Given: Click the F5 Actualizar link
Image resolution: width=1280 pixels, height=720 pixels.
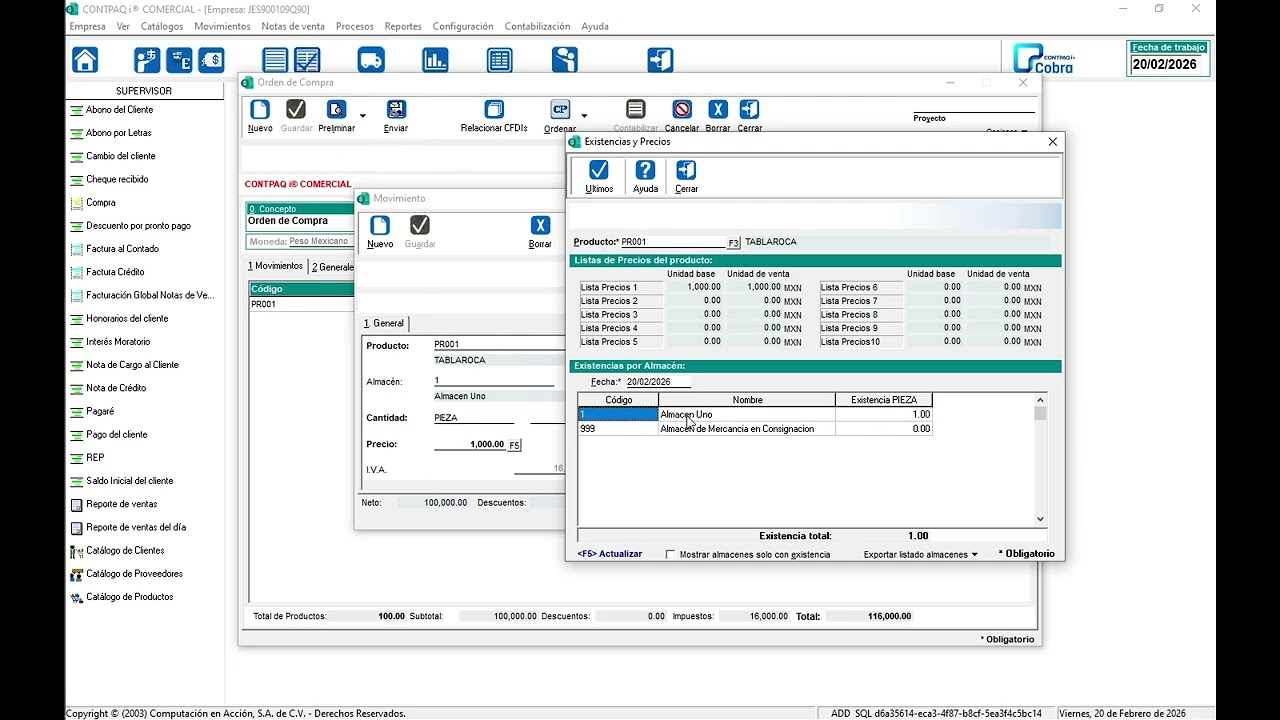Looking at the screenshot, I should (x=610, y=554).
